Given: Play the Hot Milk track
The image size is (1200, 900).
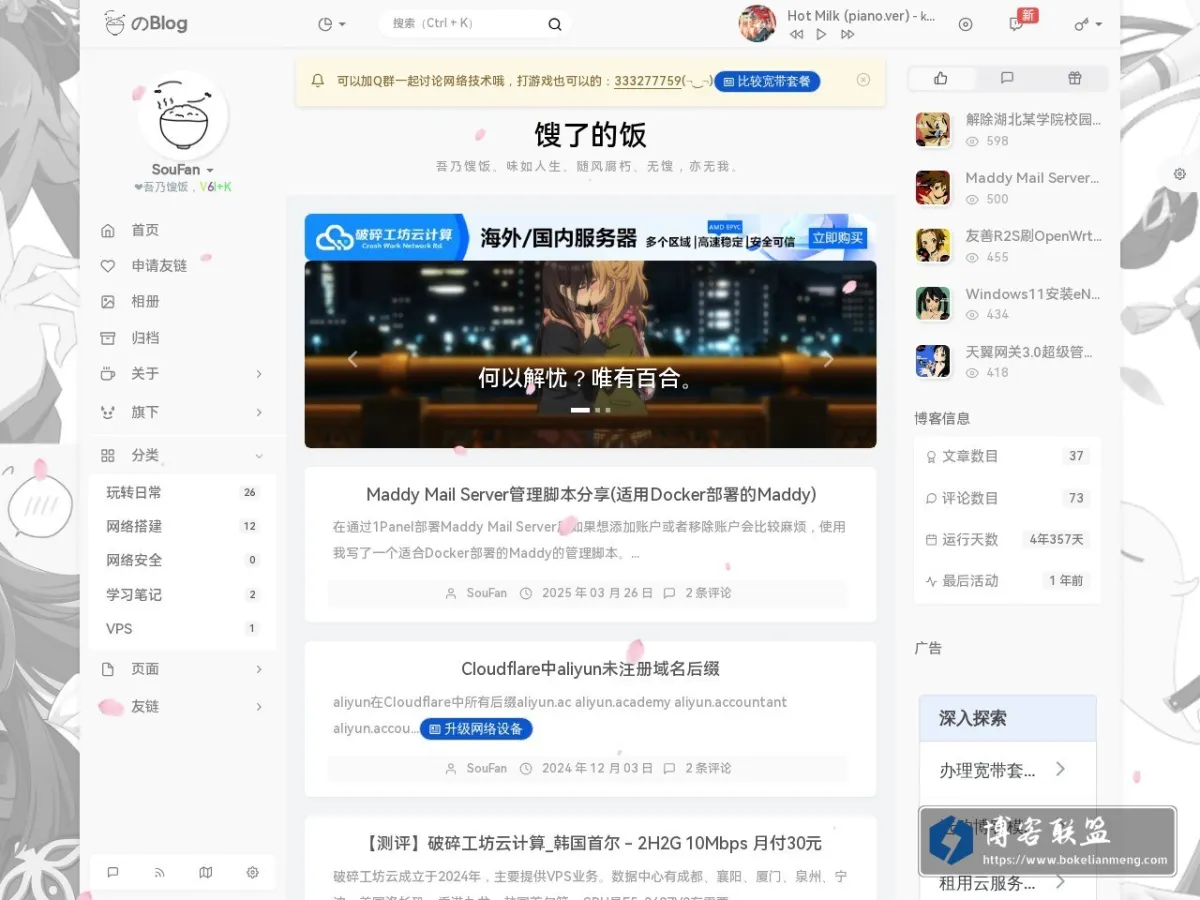Looking at the screenshot, I should [821, 34].
